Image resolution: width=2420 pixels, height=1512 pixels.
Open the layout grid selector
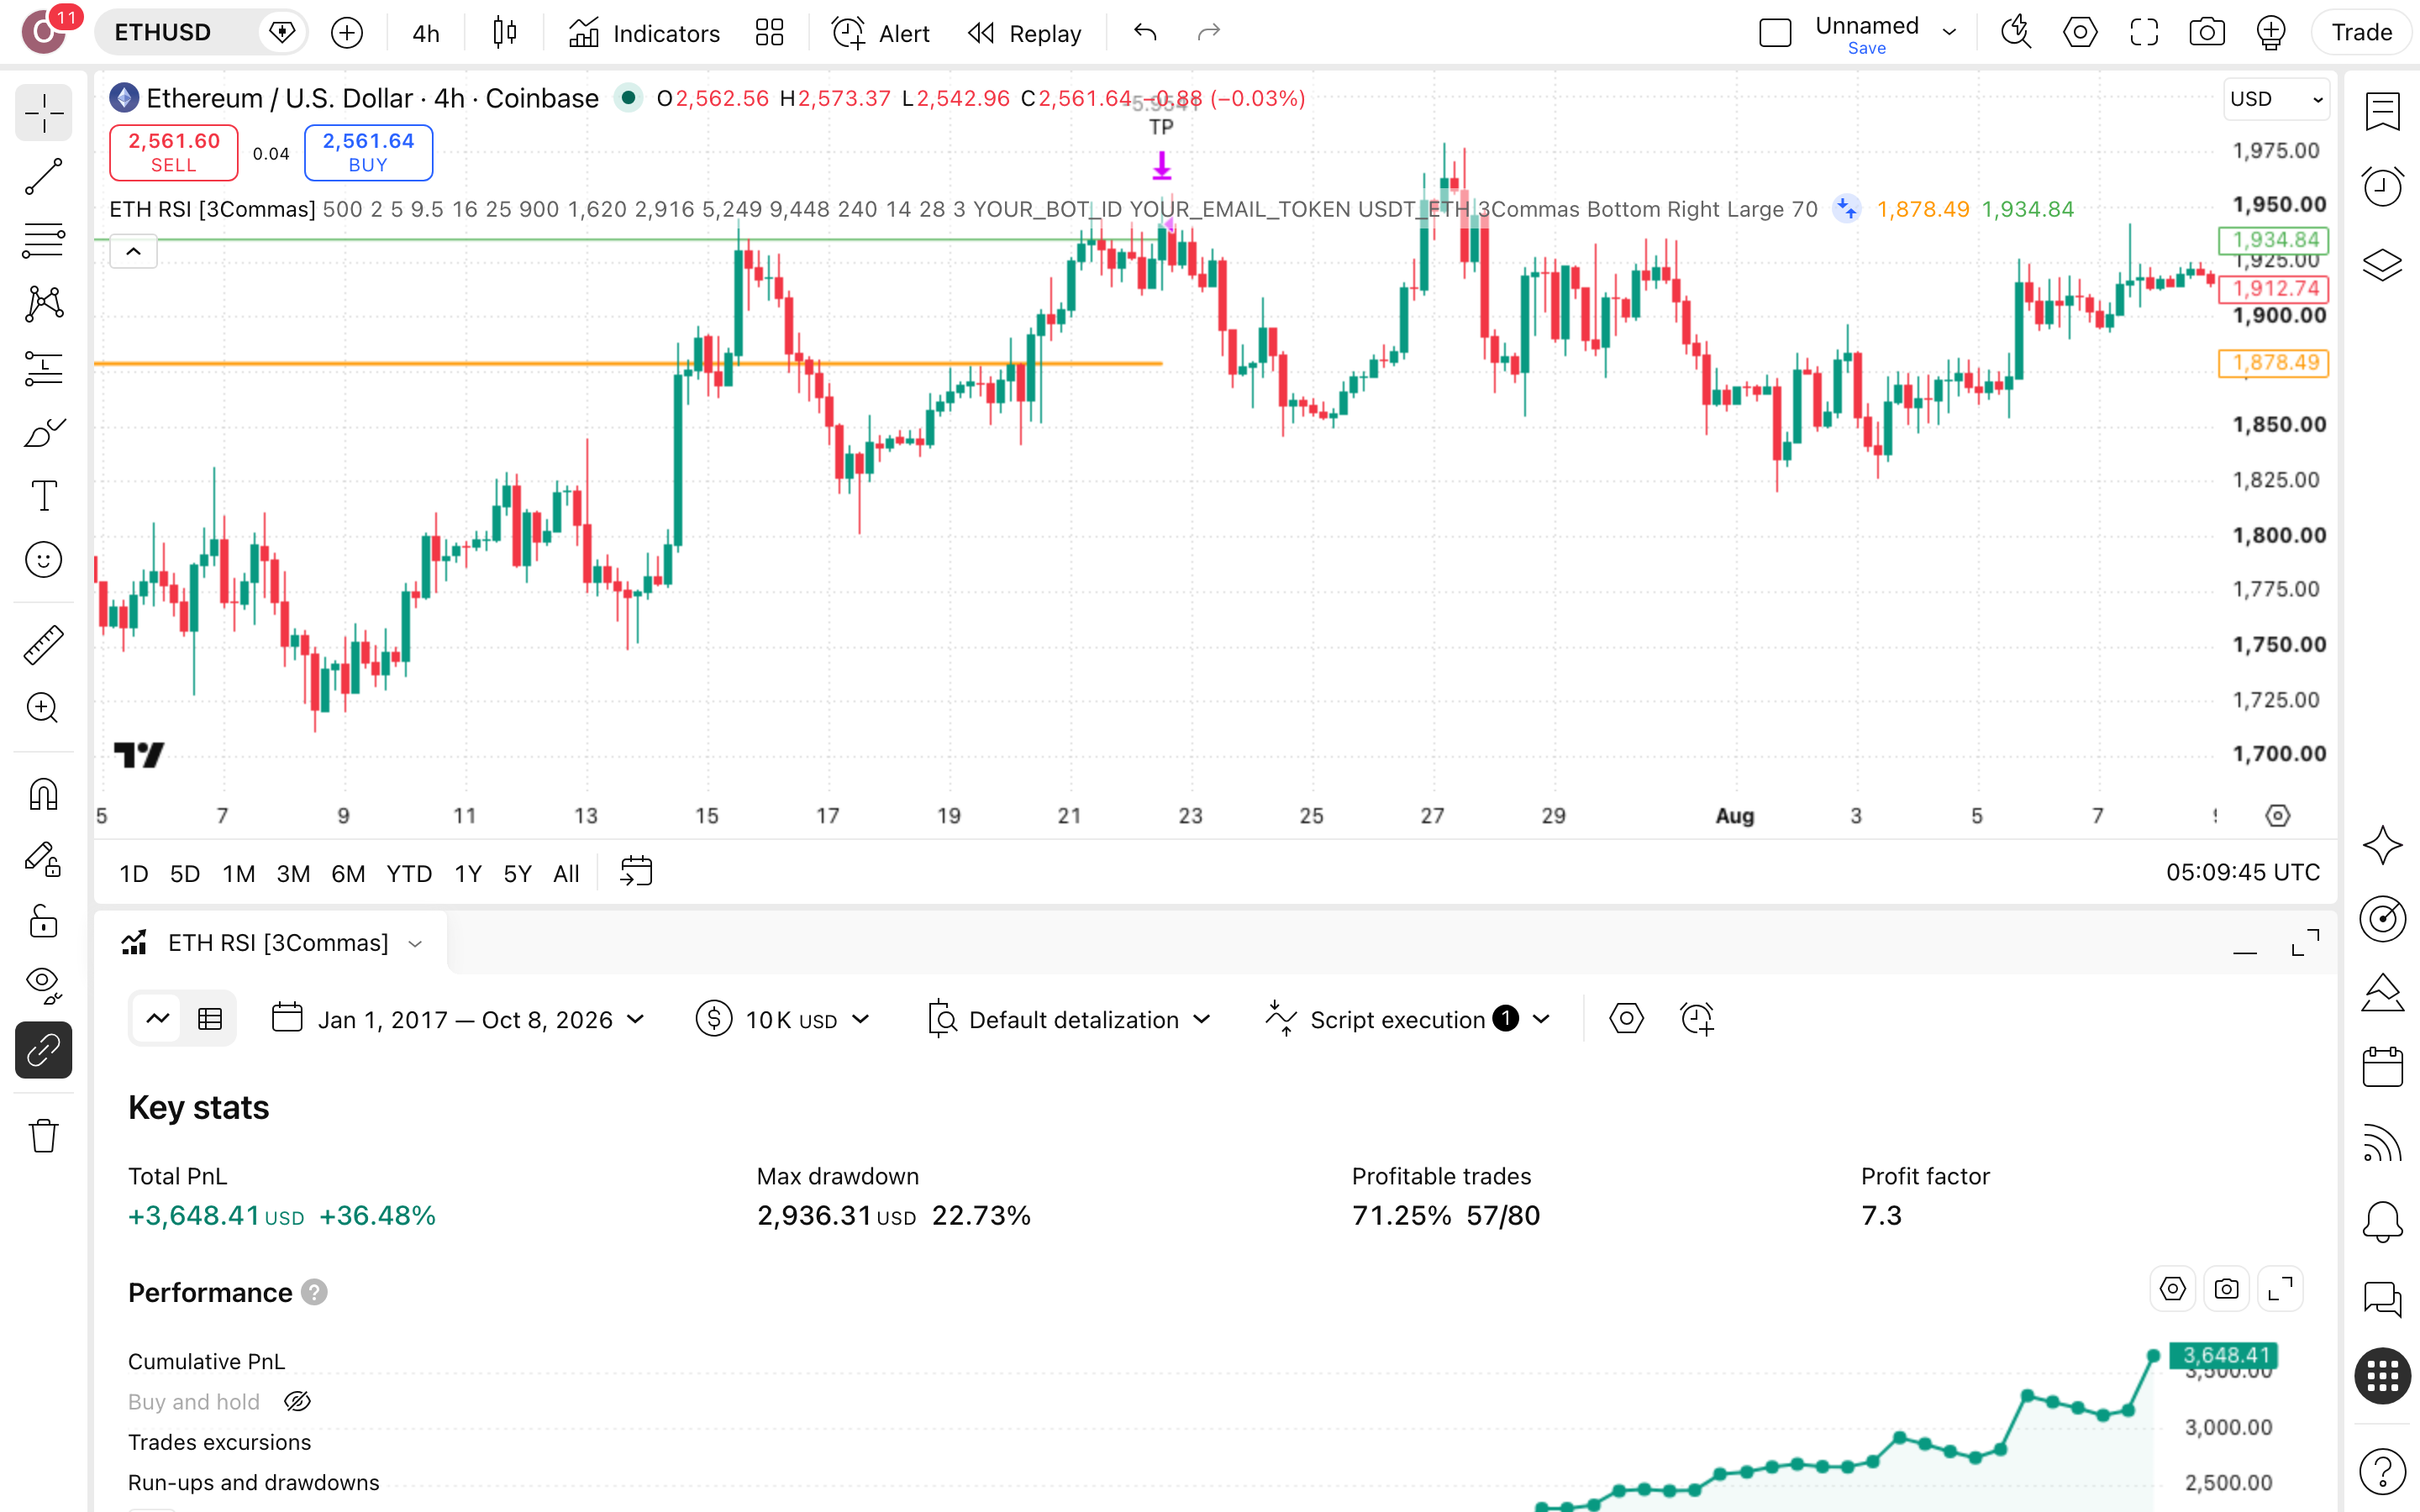pyautogui.click(x=769, y=33)
